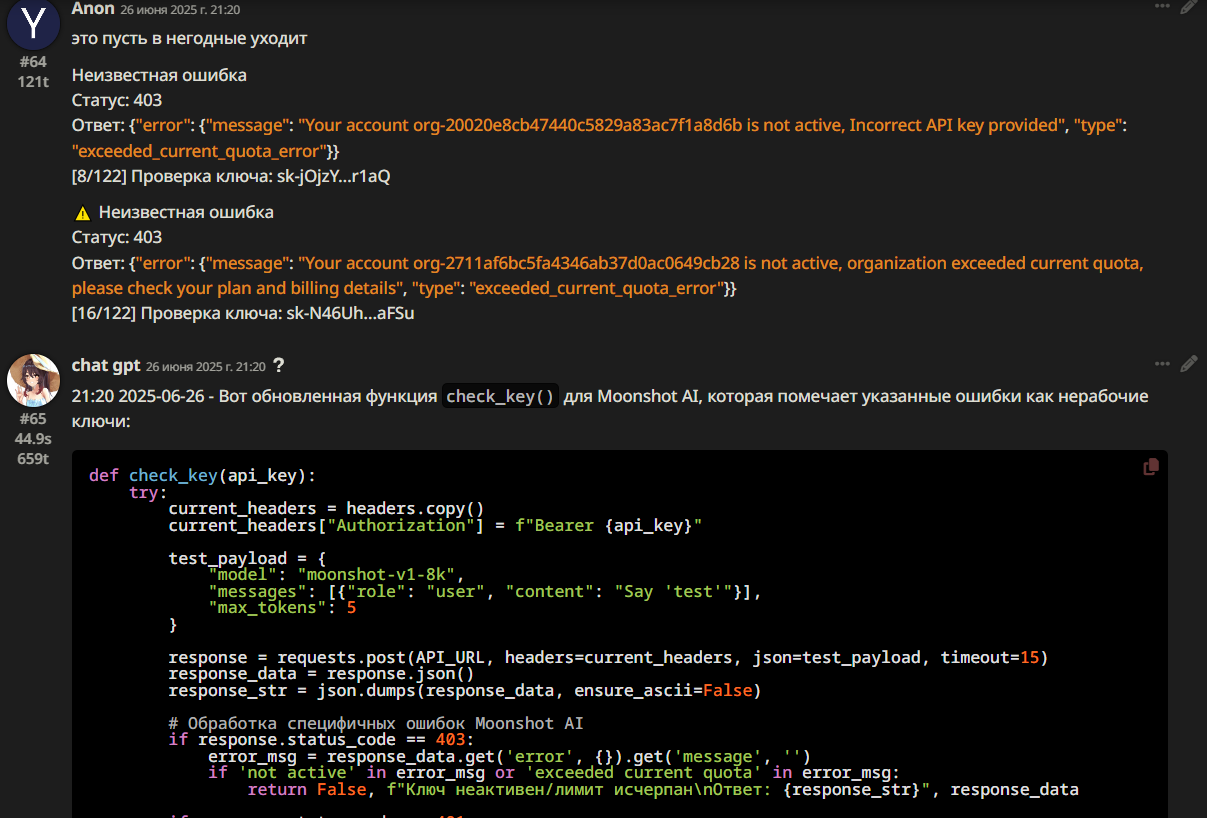Screen dimensions: 1207x818
Task: Click the code line with "messages" role user
Action: (x=485, y=591)
